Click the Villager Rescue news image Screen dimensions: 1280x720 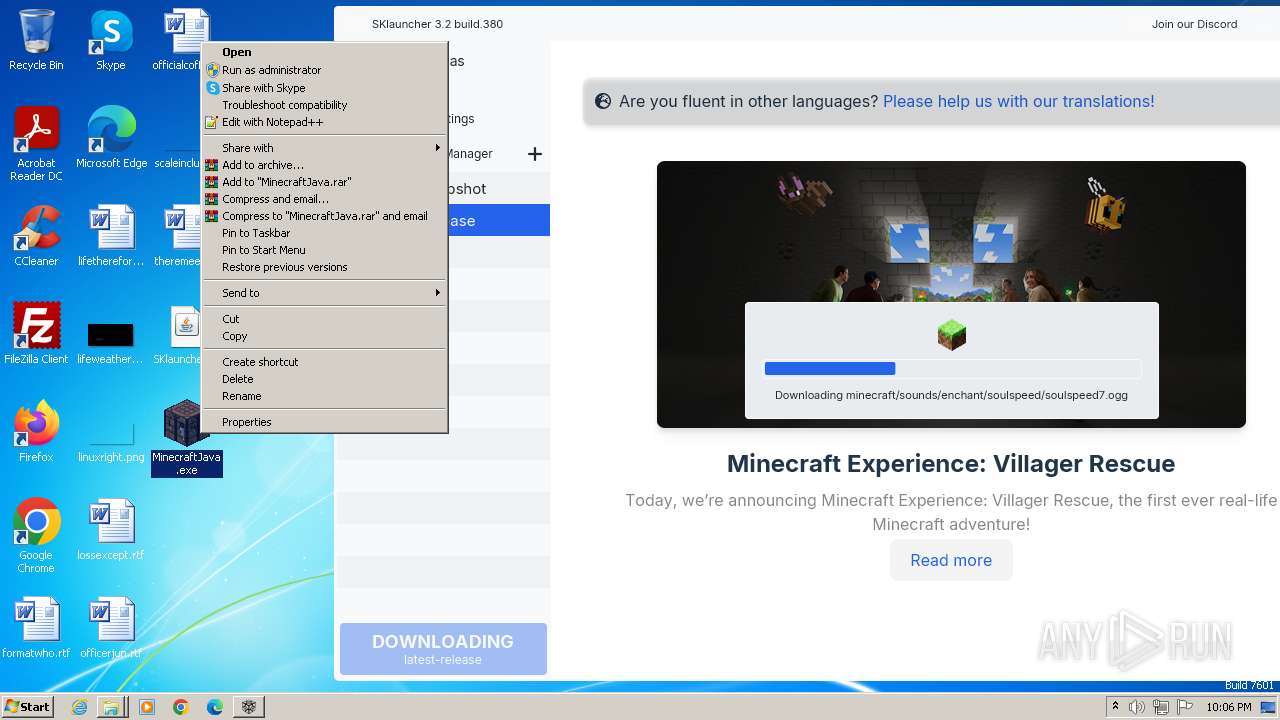[951, 294]
